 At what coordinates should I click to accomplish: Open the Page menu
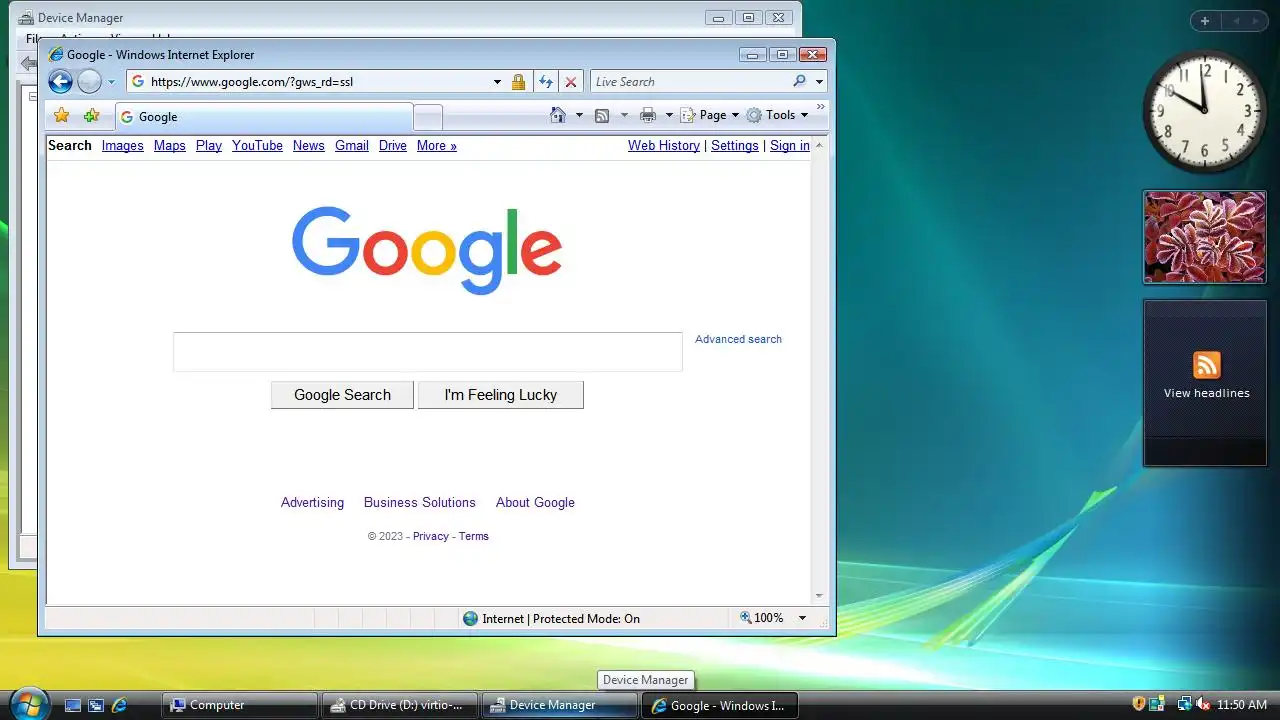click(x=710, y=115)
